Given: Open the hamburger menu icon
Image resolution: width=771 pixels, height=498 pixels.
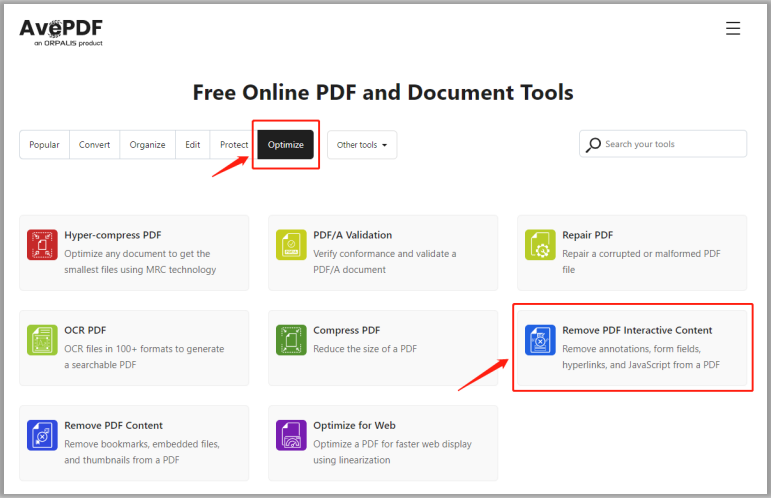Looking at the screenshot, I should pos(733,28).
